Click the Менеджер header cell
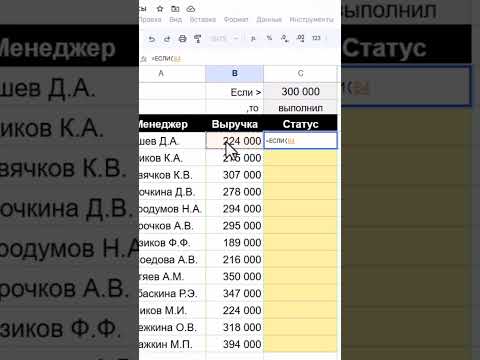Viewport: 480px width, 360px height. pos(172,124)
